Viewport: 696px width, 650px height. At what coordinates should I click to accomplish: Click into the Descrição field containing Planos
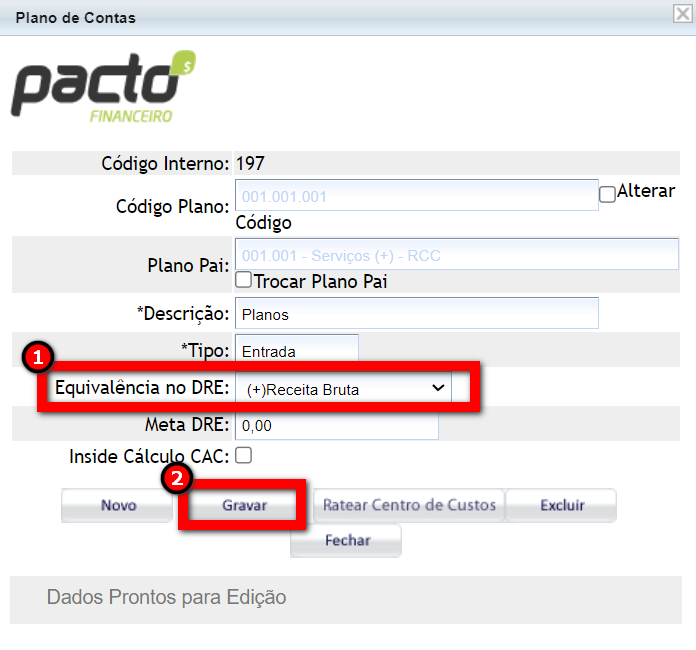pyautogui.click(x=416, y=313)
